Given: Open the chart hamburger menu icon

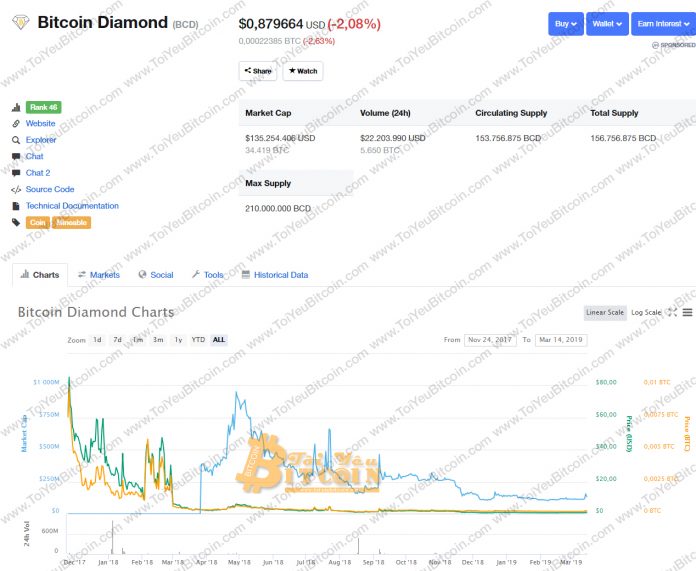Looking at the screenshot, I should click(687, 313).
